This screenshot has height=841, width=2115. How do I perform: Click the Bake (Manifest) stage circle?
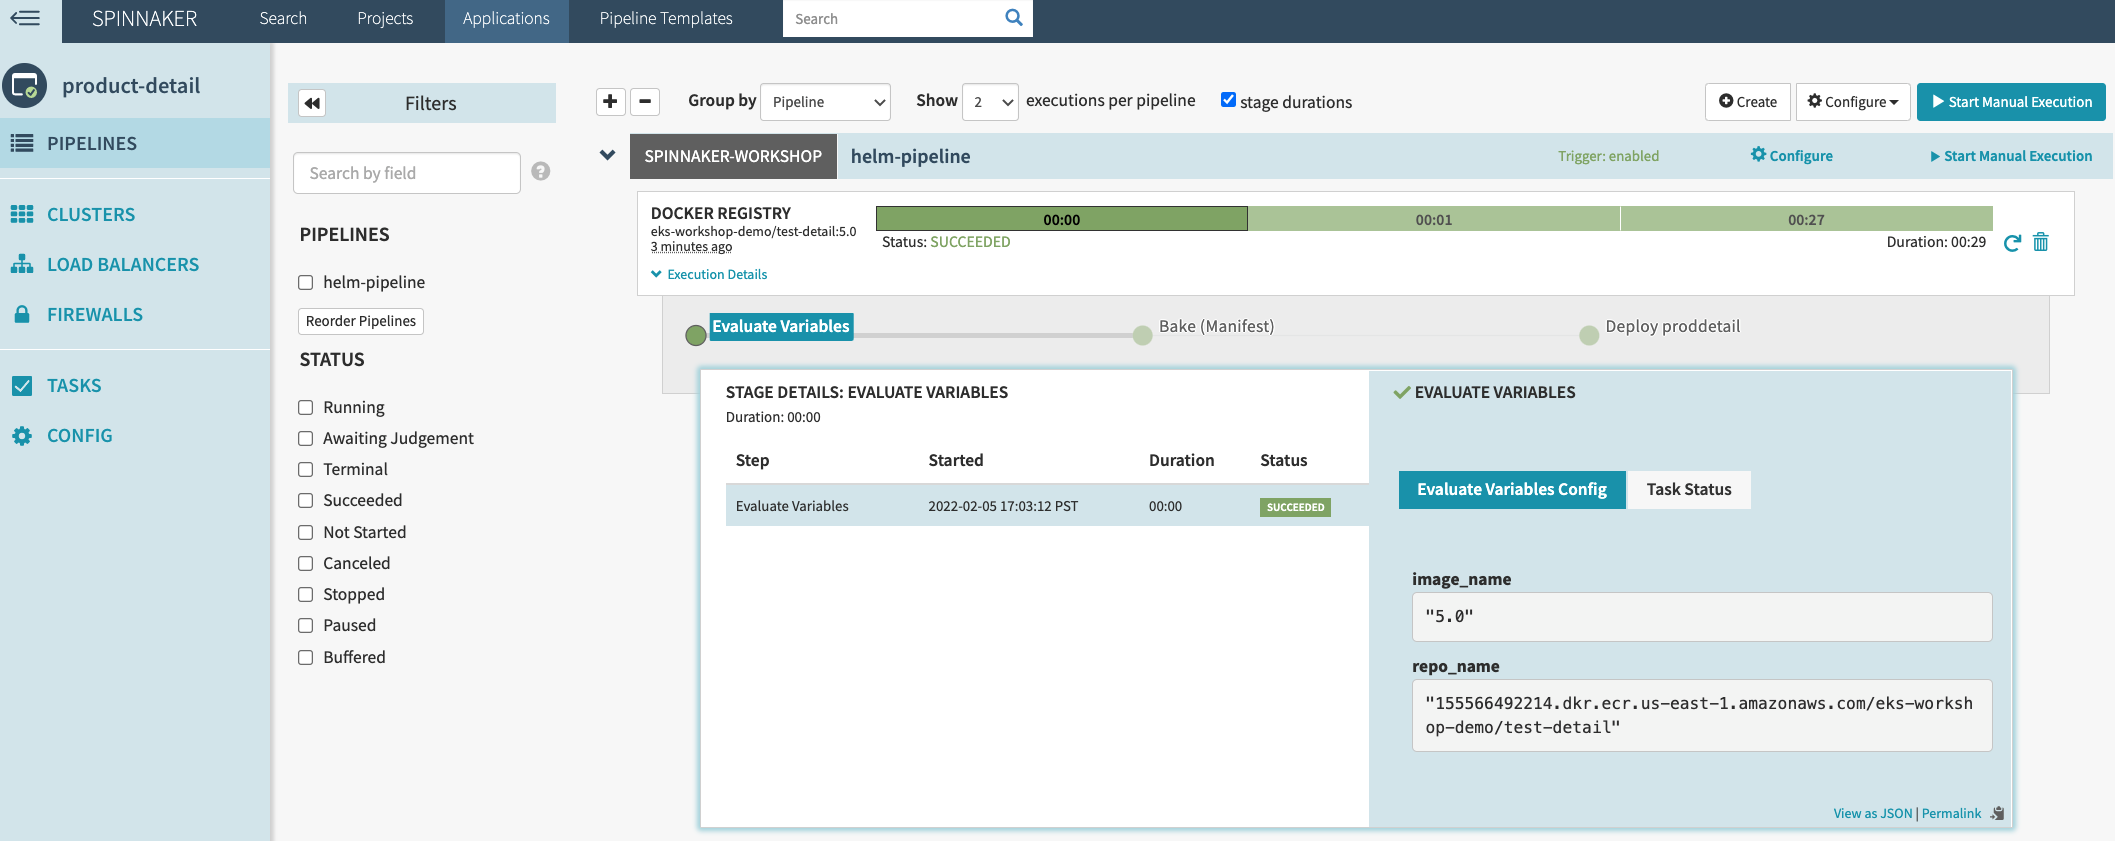(x=1142, y=335)
